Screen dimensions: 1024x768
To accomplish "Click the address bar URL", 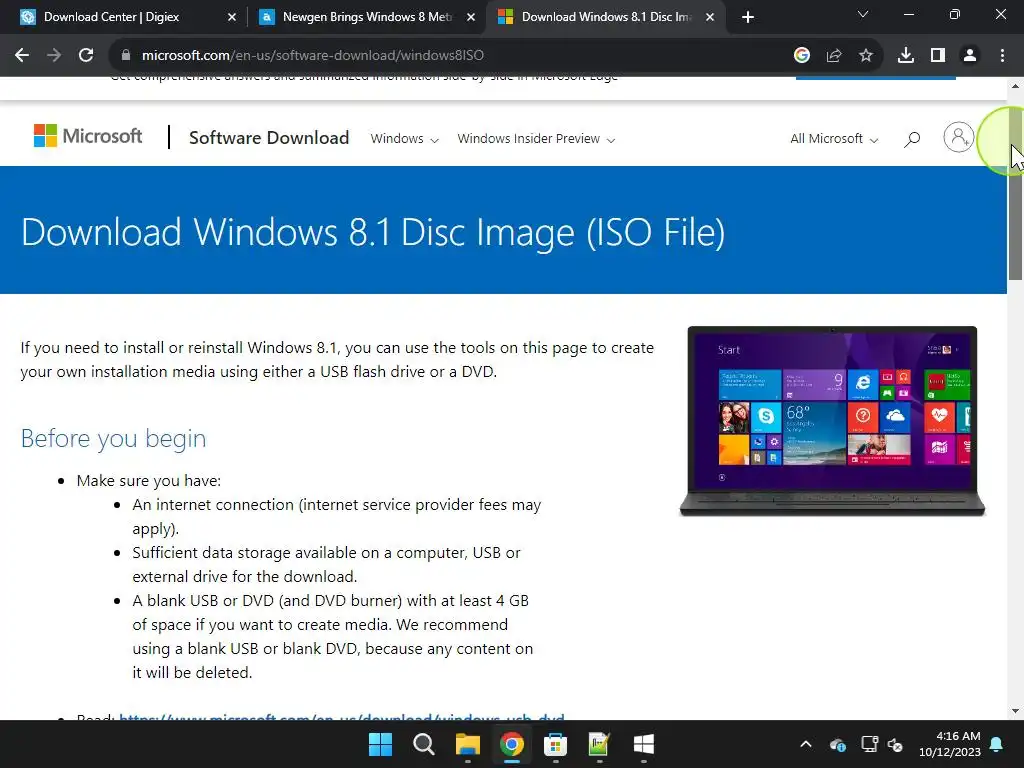I will point(313,56).
